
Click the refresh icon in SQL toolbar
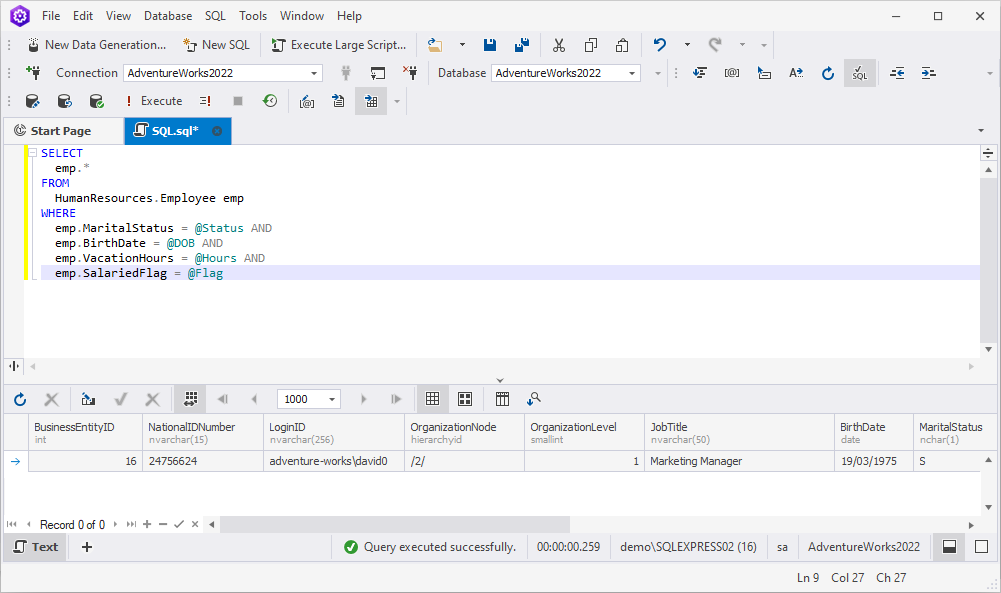pyautogui.click(x=827, y=73)
